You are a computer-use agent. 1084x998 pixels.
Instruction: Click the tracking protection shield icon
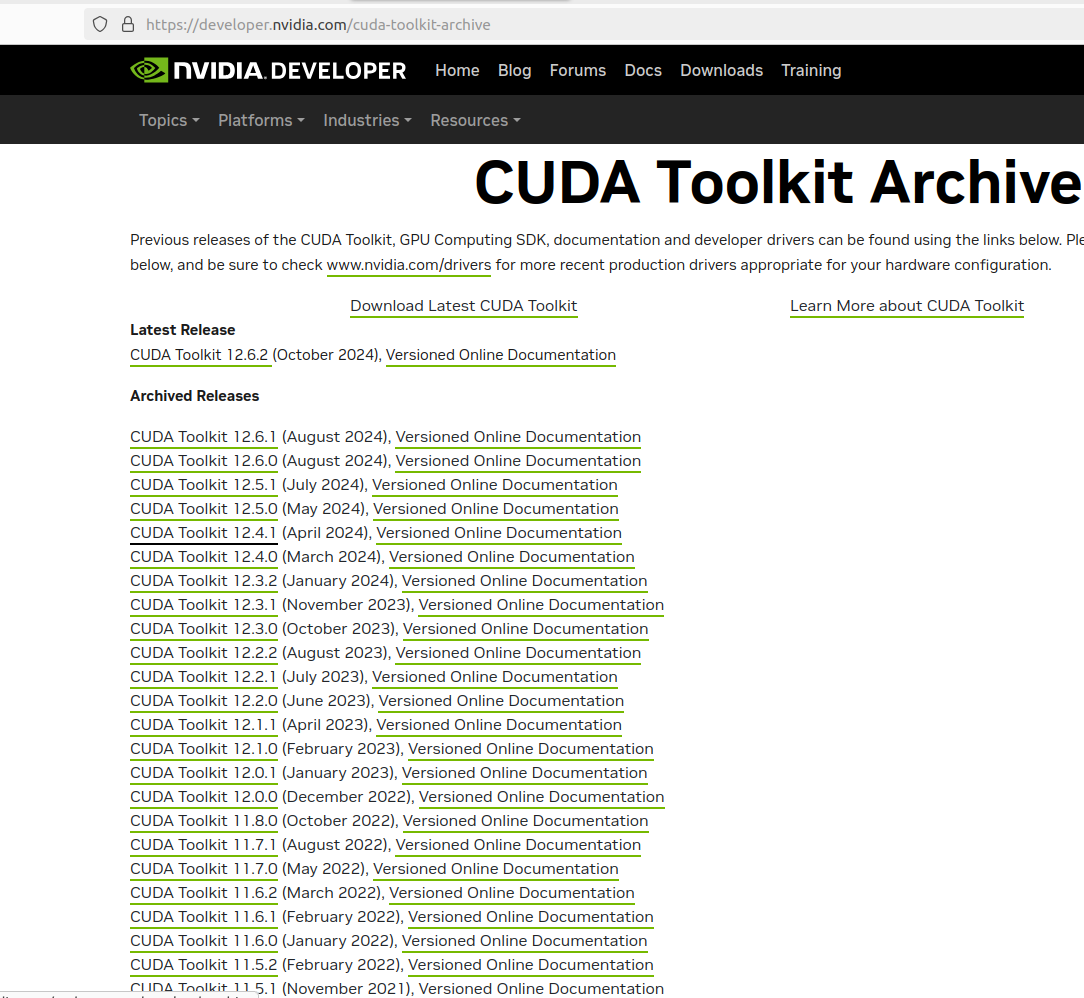coord(100,25)
